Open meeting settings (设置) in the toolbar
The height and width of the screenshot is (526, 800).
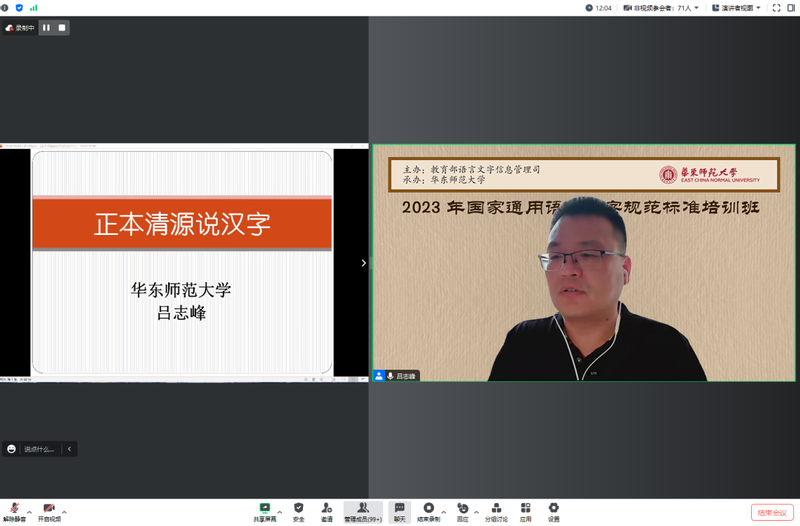pyautogui.click(x=553, y=510)
